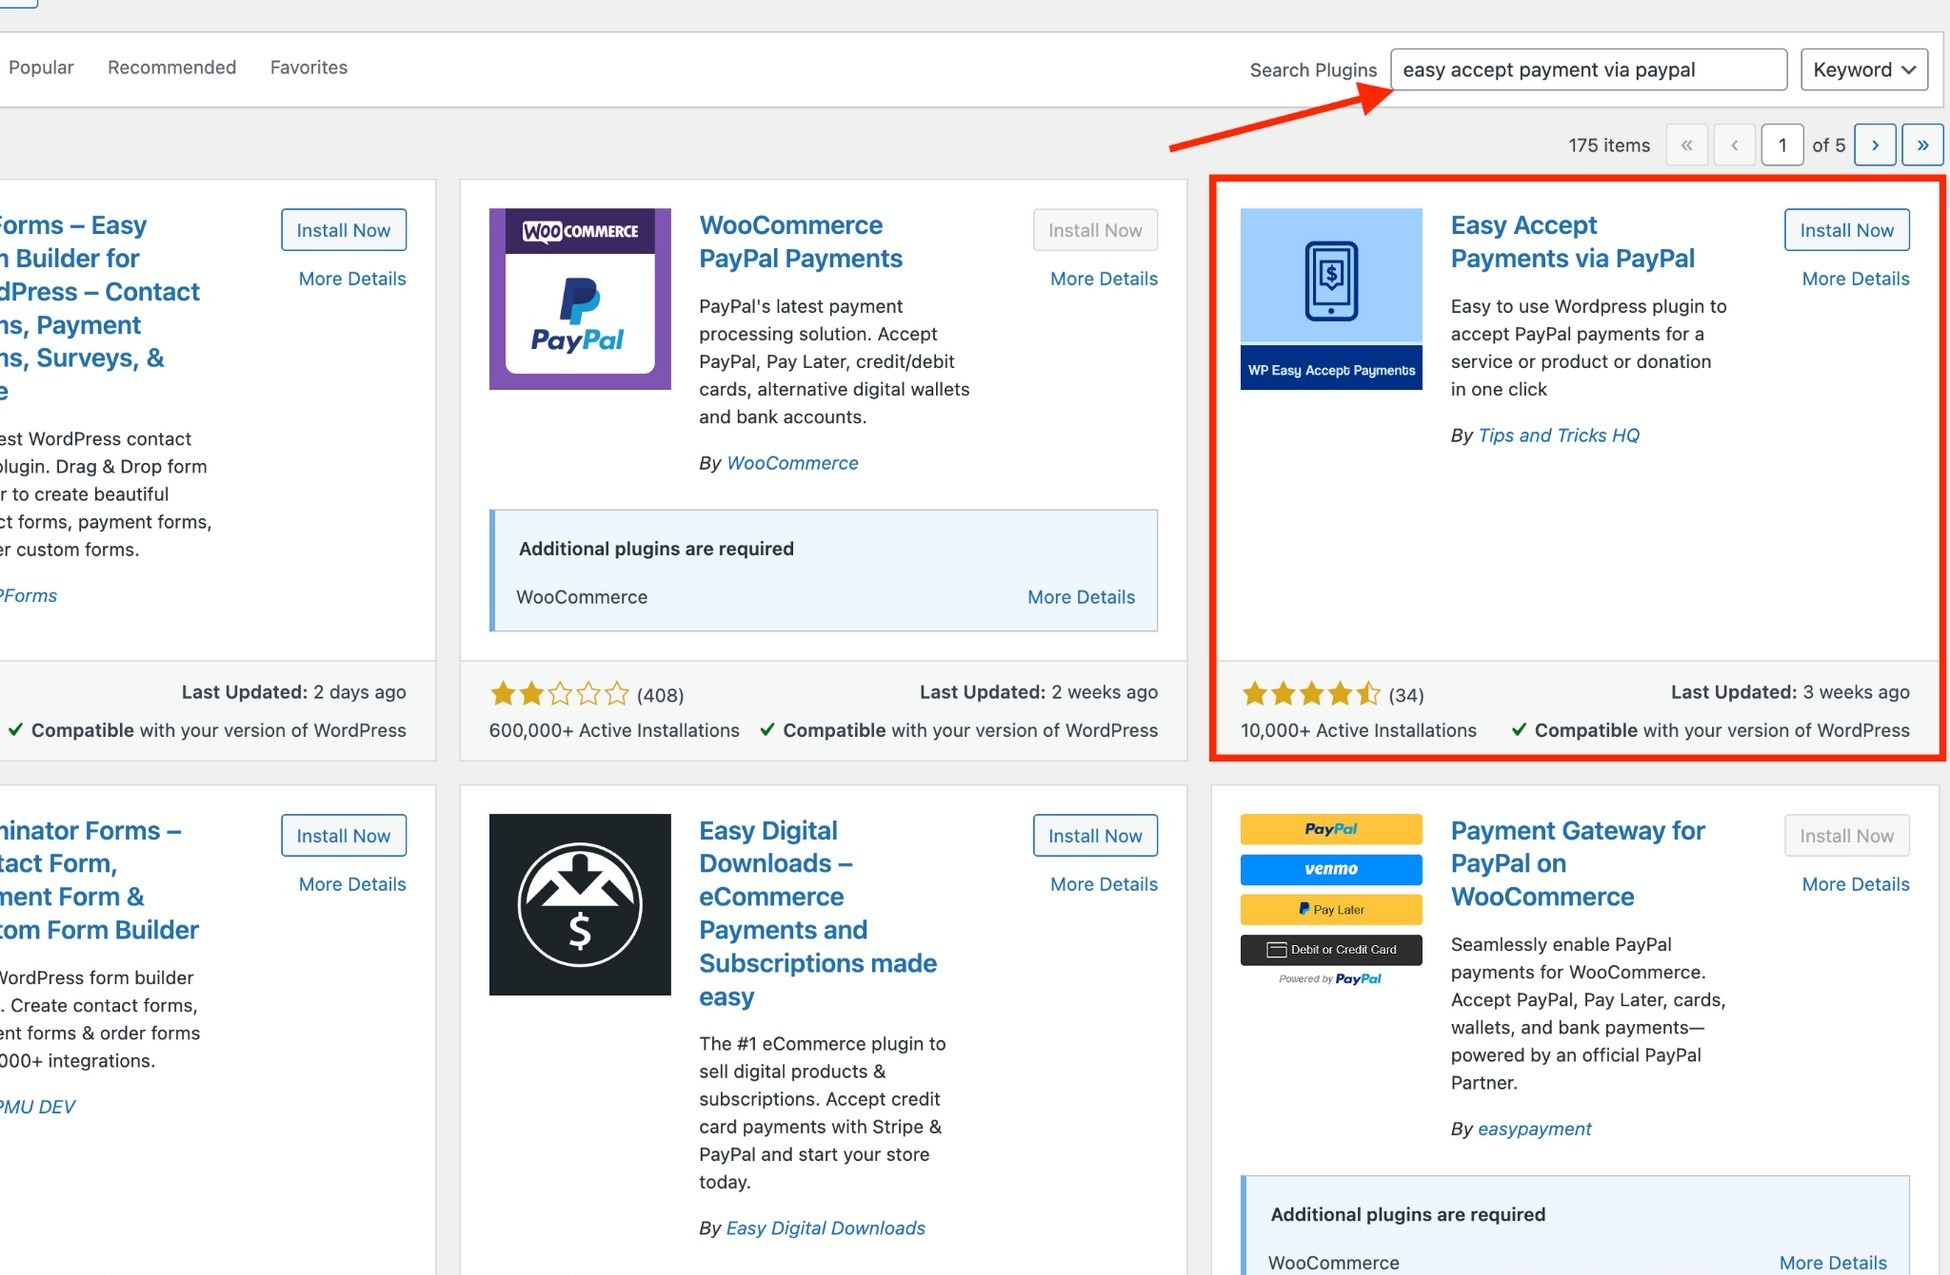1950x1275 pixels.
Task: Open the WooCommerce PayPal Payments plugin icon
Action: pyautogui.click(x=580, y=299)
